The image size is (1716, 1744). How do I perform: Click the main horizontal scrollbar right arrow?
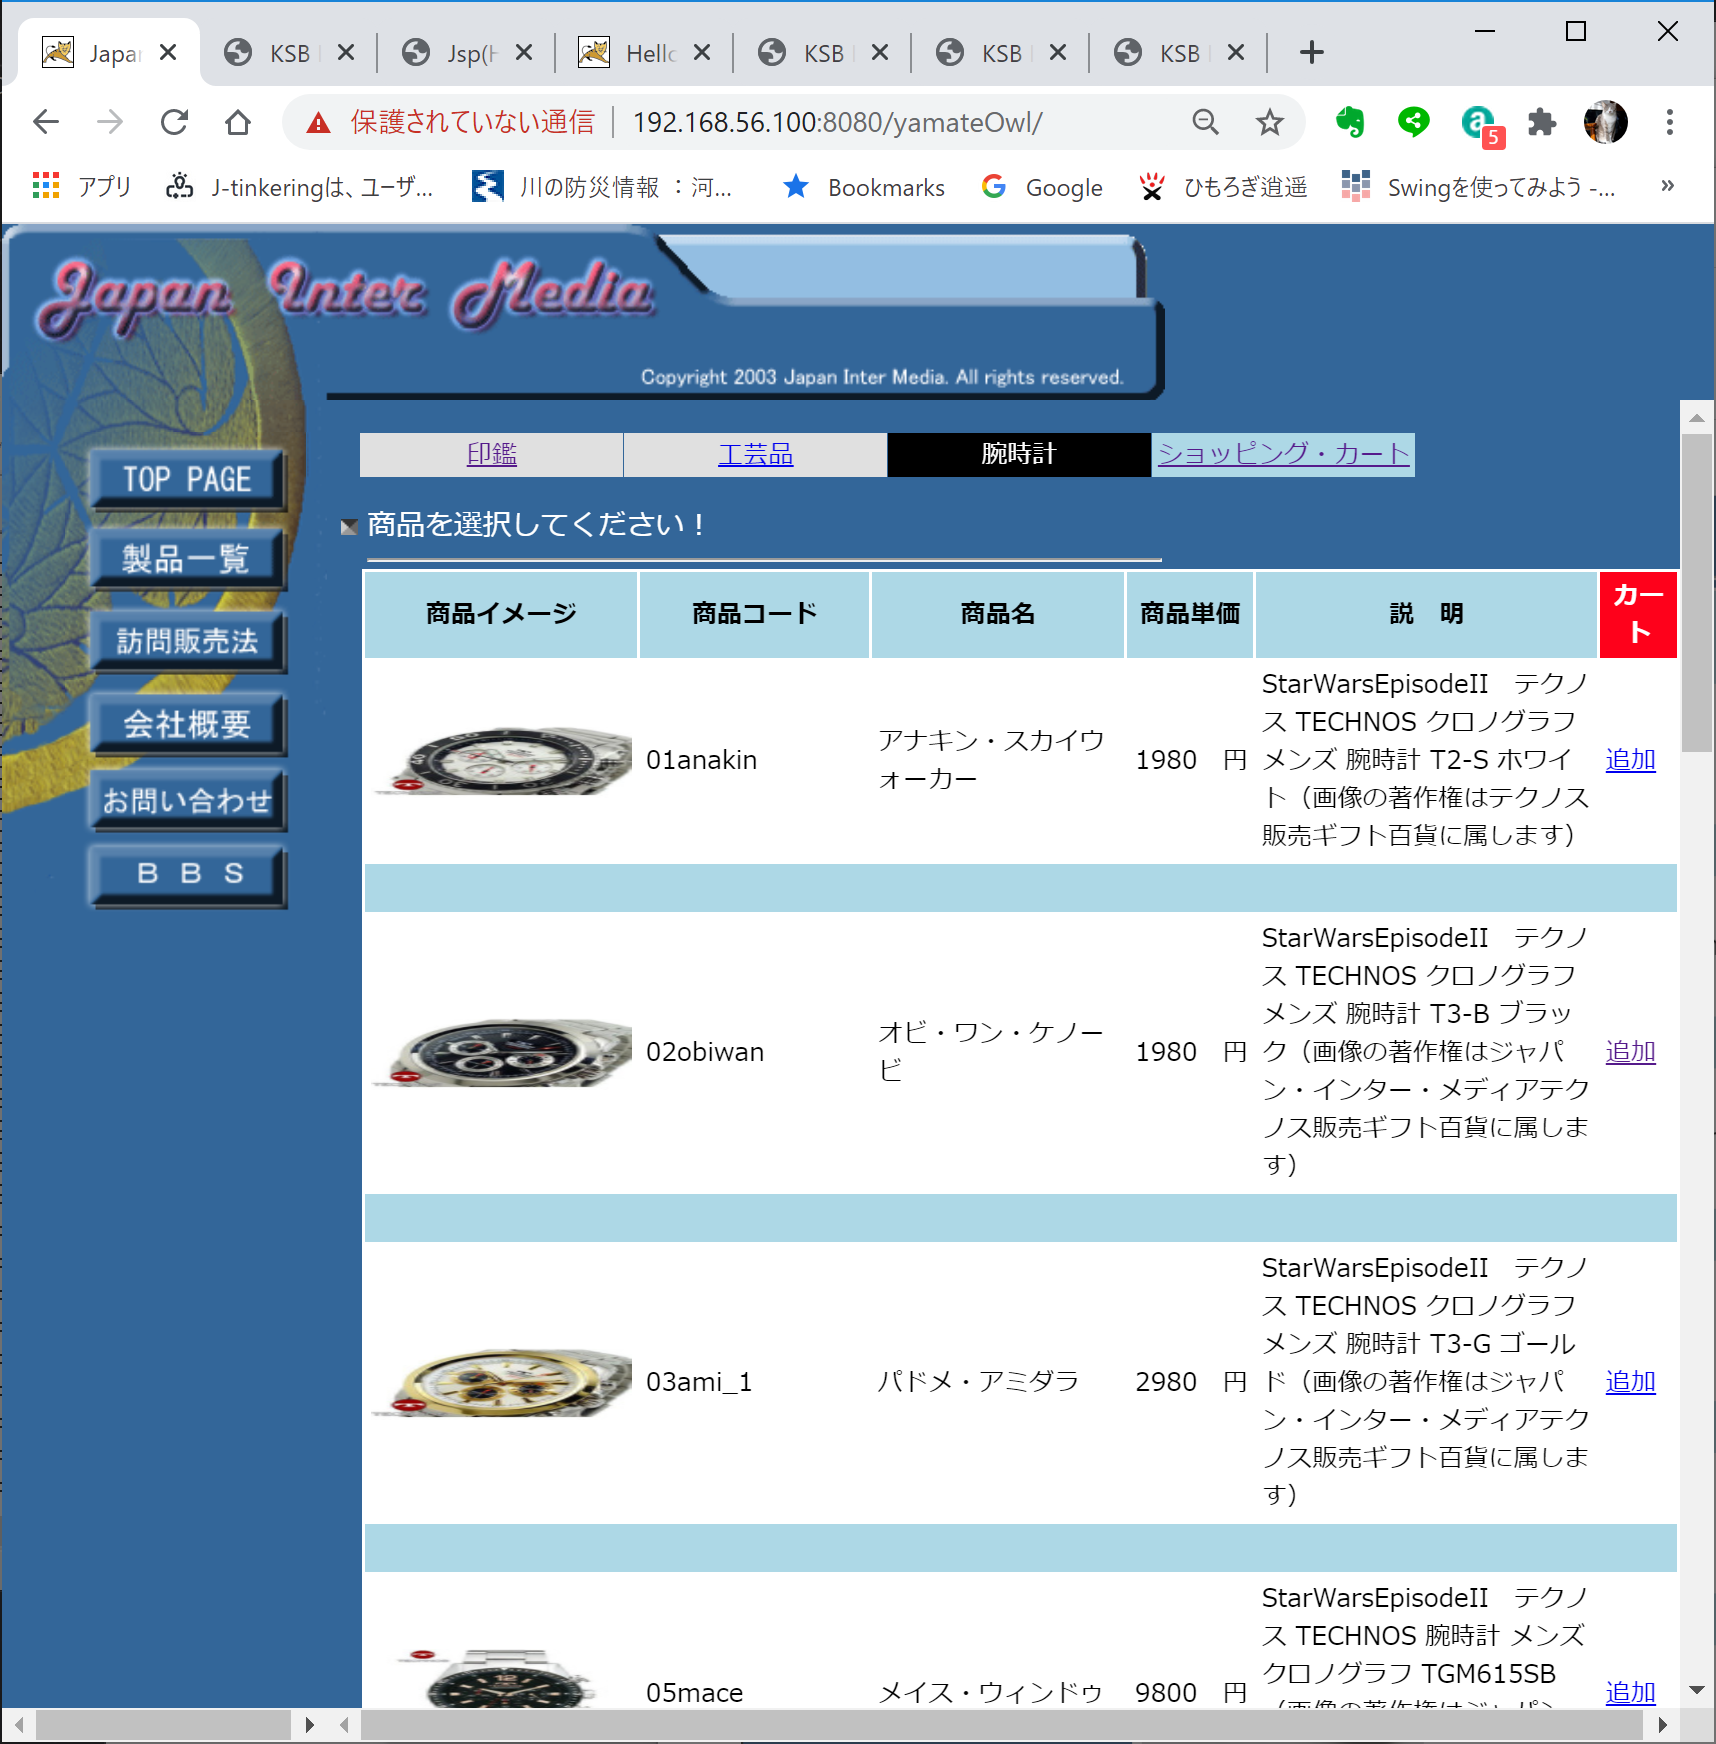[1662, 1725]
